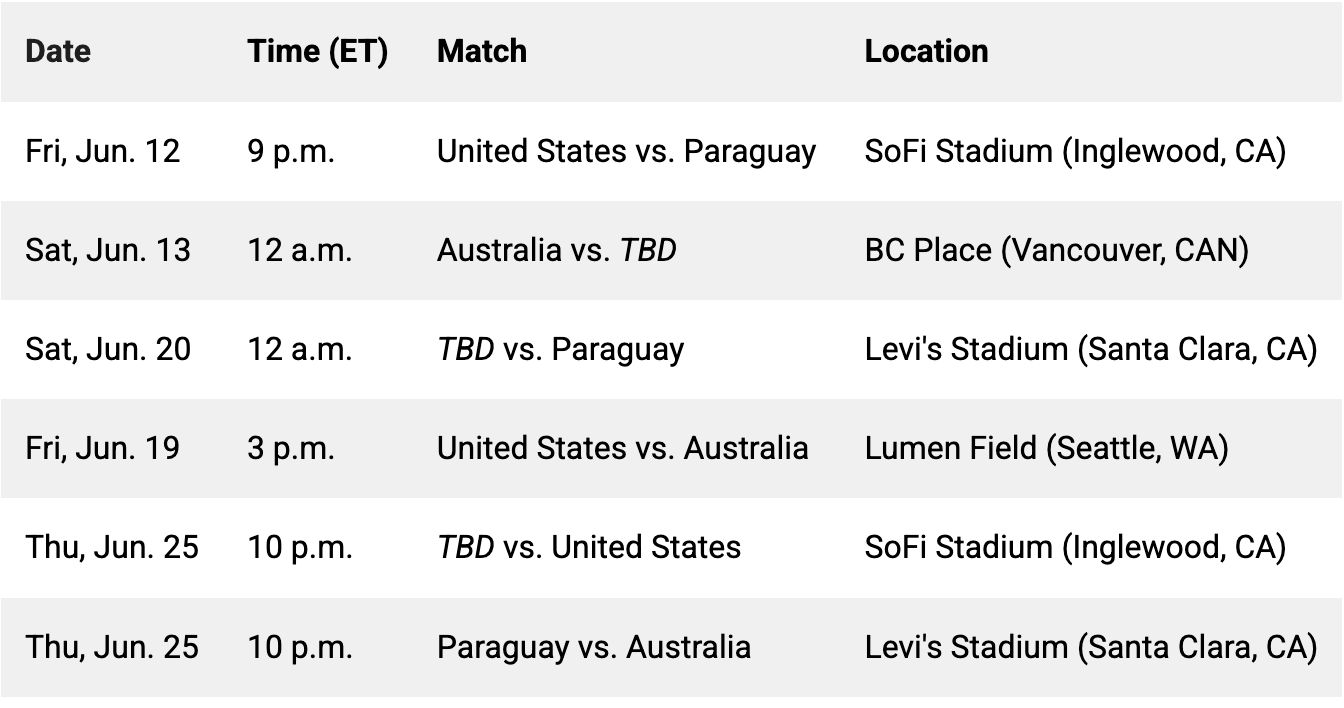The image size is (1344, 708).
Task: Select the Sat, Jun. 13 date cell
Action: (108, 250)
